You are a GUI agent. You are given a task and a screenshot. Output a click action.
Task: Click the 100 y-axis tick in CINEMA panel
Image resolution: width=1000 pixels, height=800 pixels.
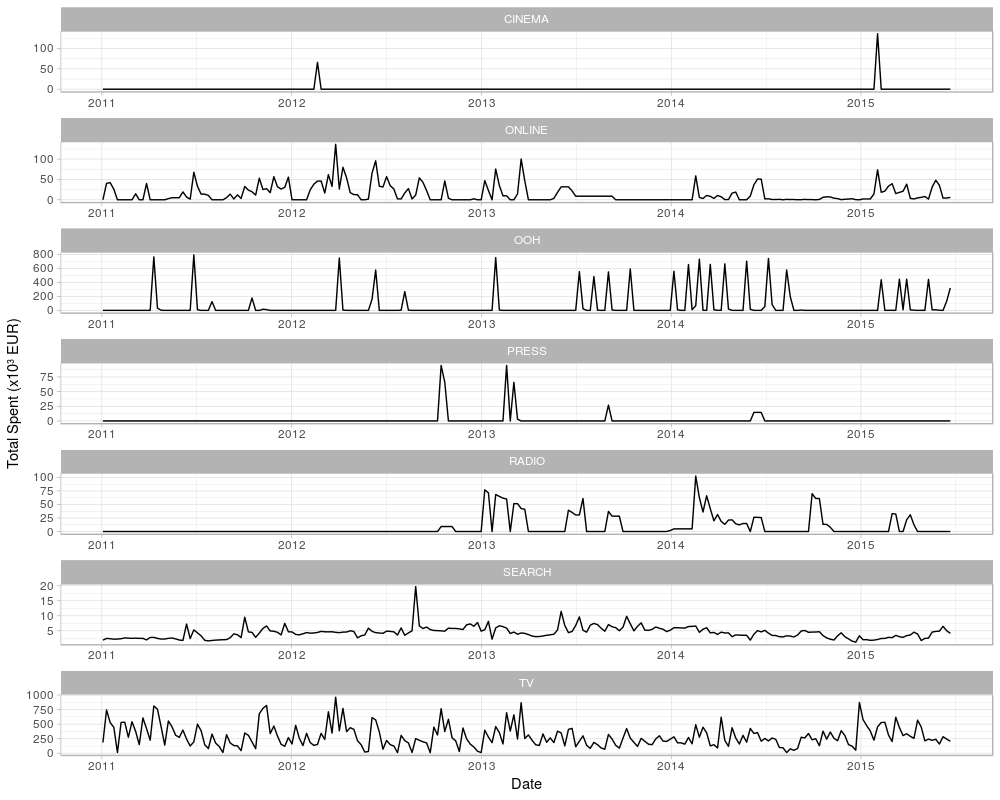pyautogui.click(x=45, y=48)
